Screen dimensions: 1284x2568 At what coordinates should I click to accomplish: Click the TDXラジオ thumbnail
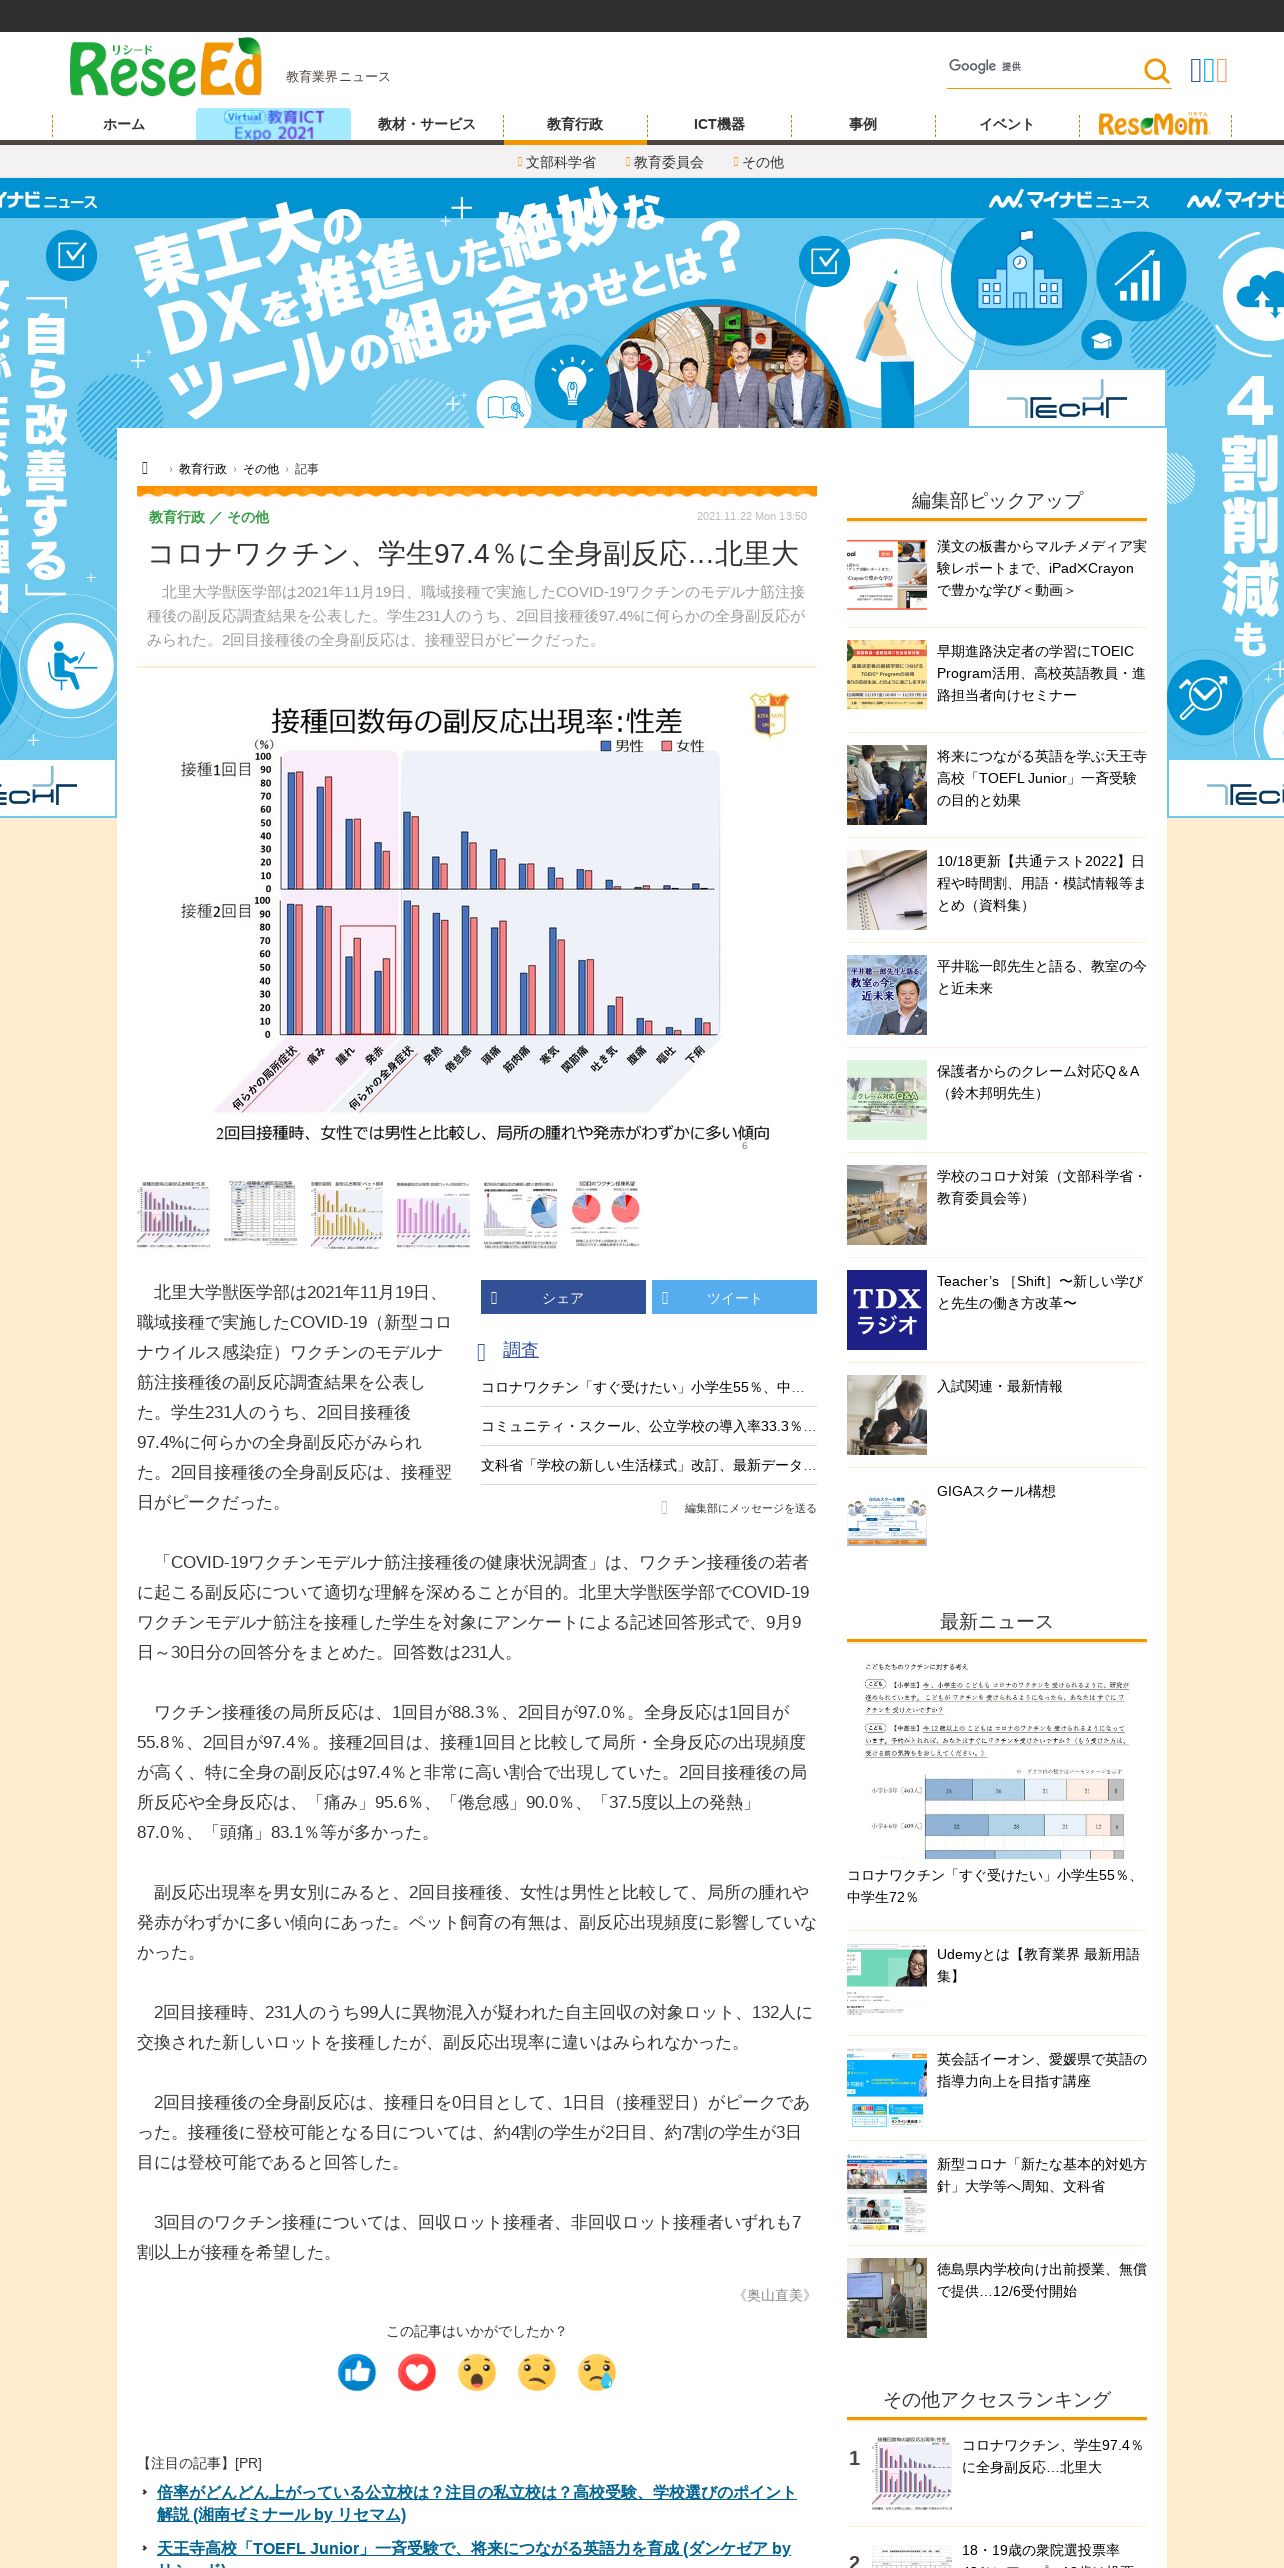click(x=887, y=1310)
